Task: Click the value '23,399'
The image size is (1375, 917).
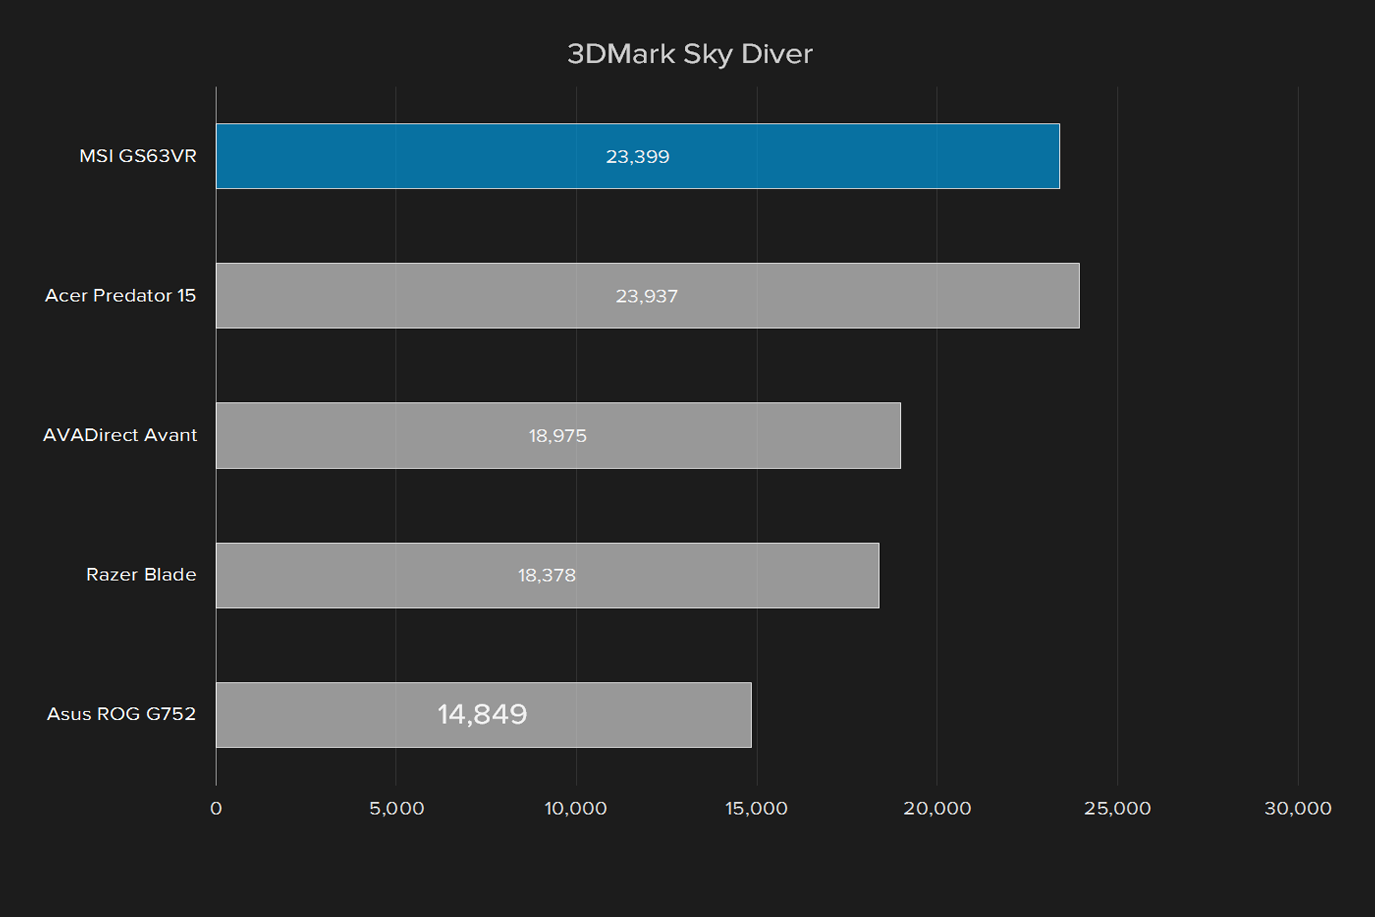Action: (638, 157)
